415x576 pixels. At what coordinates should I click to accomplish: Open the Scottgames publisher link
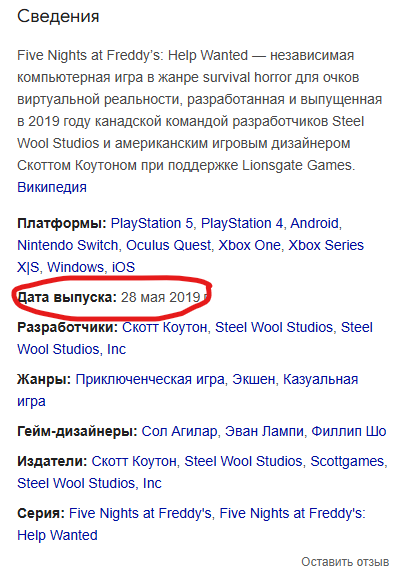[x=347, y=461]
